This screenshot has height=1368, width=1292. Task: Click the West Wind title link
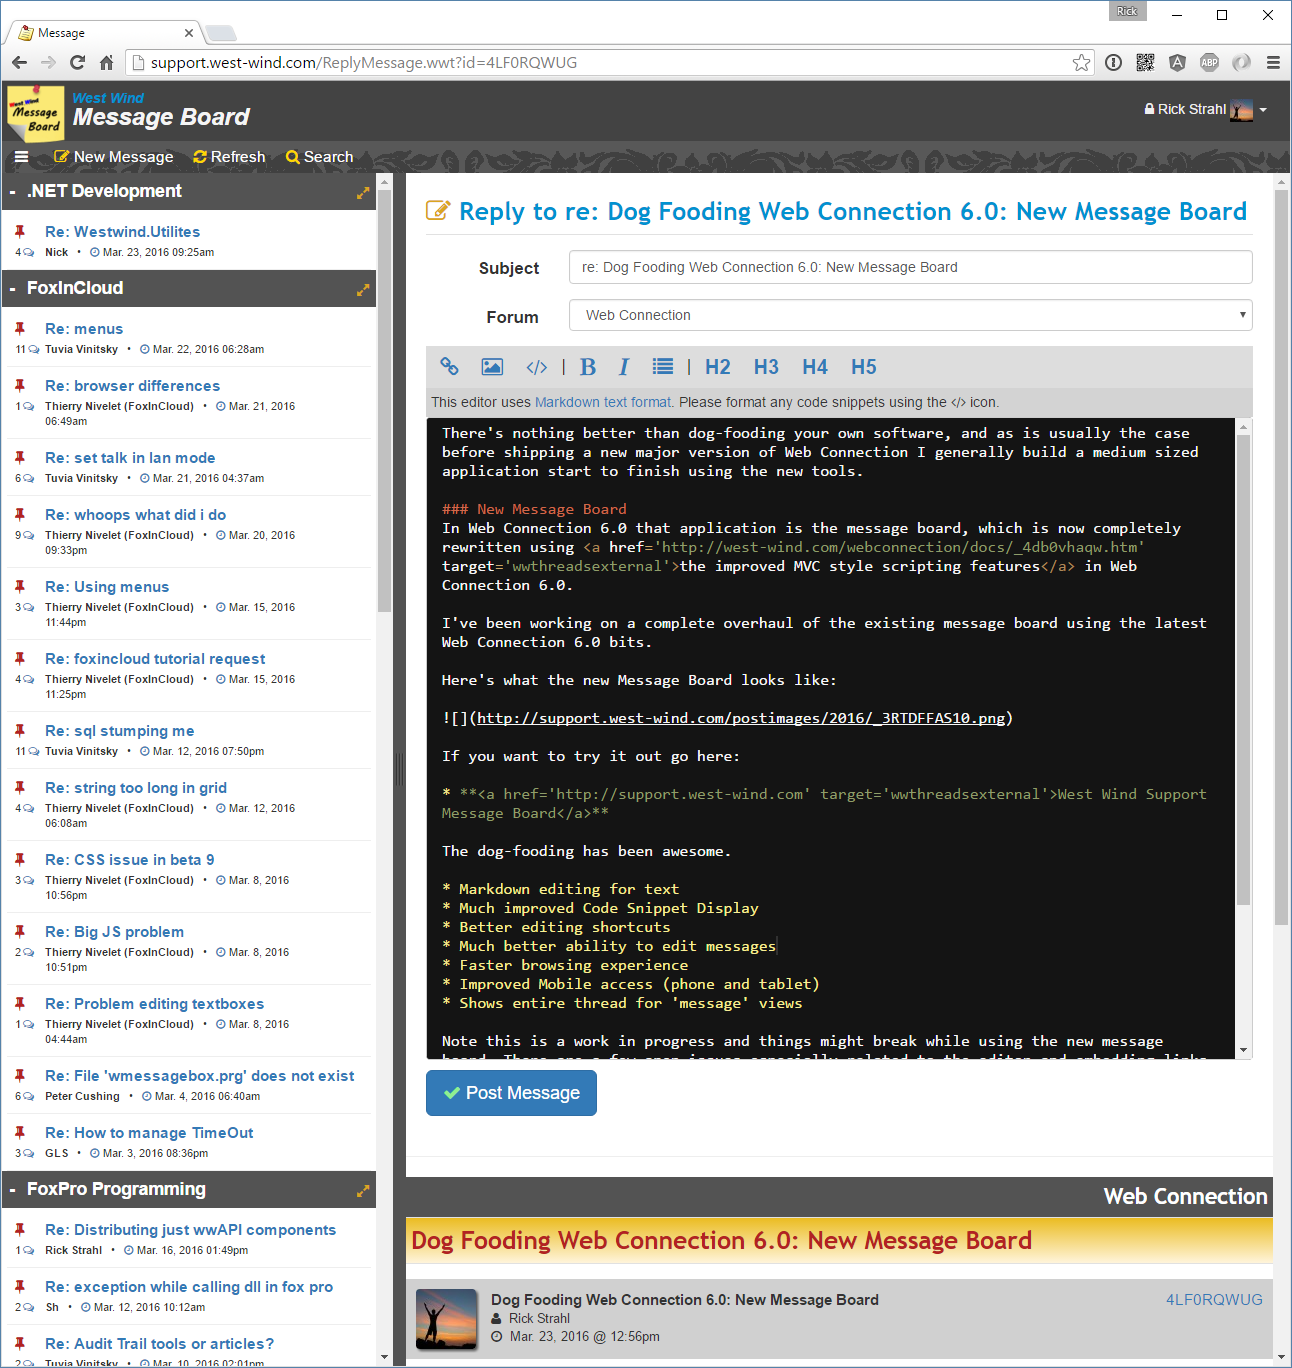click(108, 98)
